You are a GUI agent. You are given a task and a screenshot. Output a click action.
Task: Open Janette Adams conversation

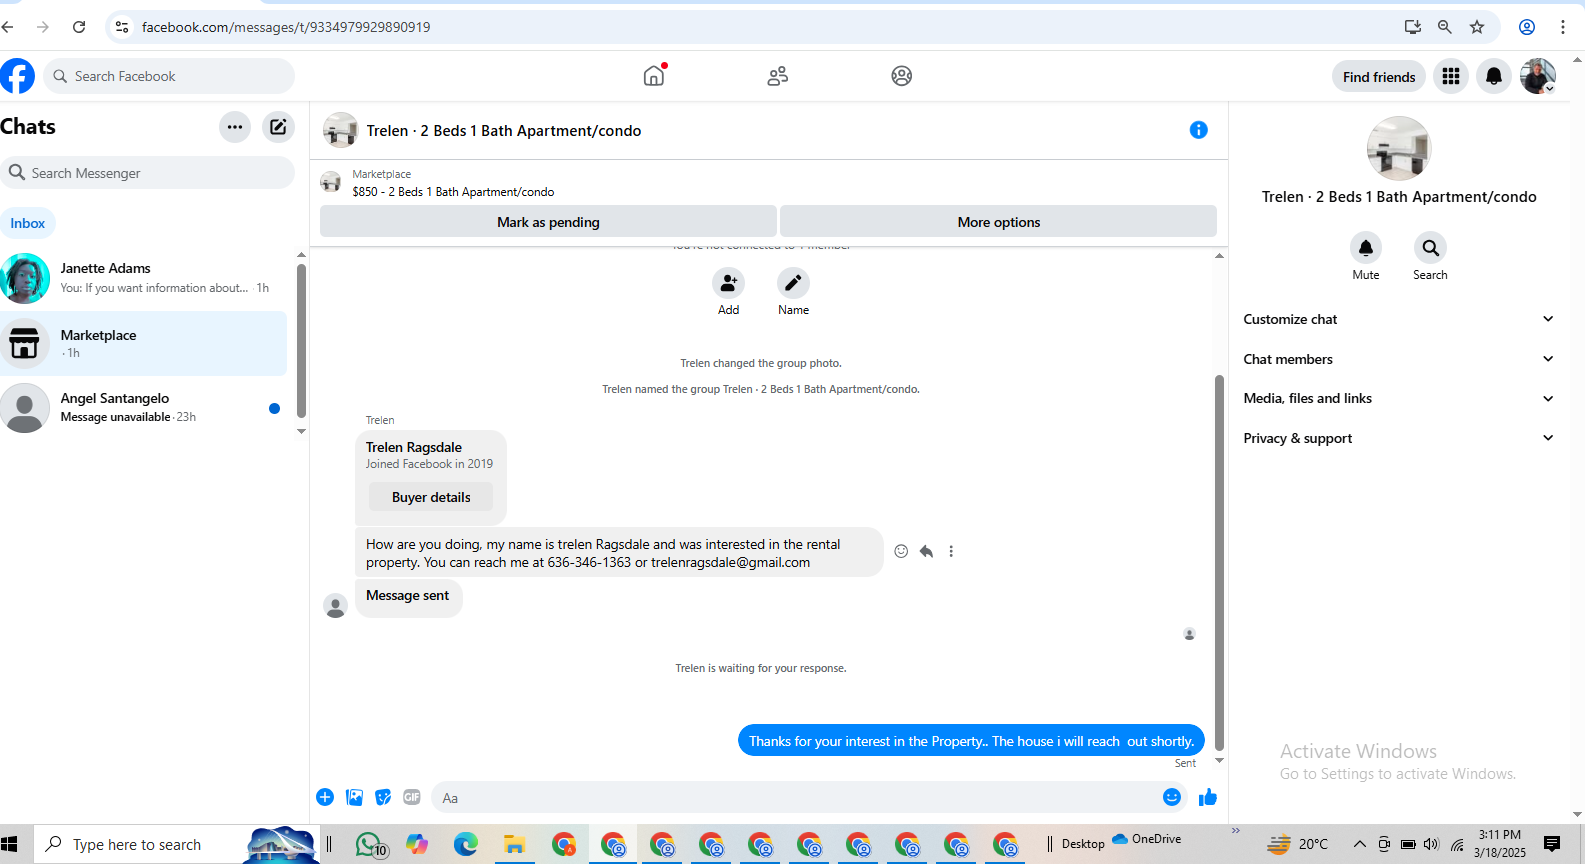(x=144, y=278)
